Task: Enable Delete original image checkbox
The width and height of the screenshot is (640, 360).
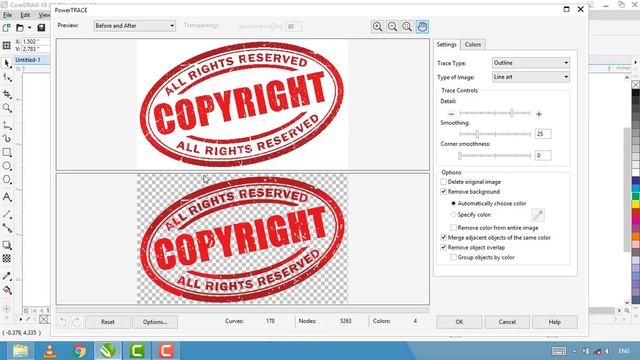Action: click(444, 182)
